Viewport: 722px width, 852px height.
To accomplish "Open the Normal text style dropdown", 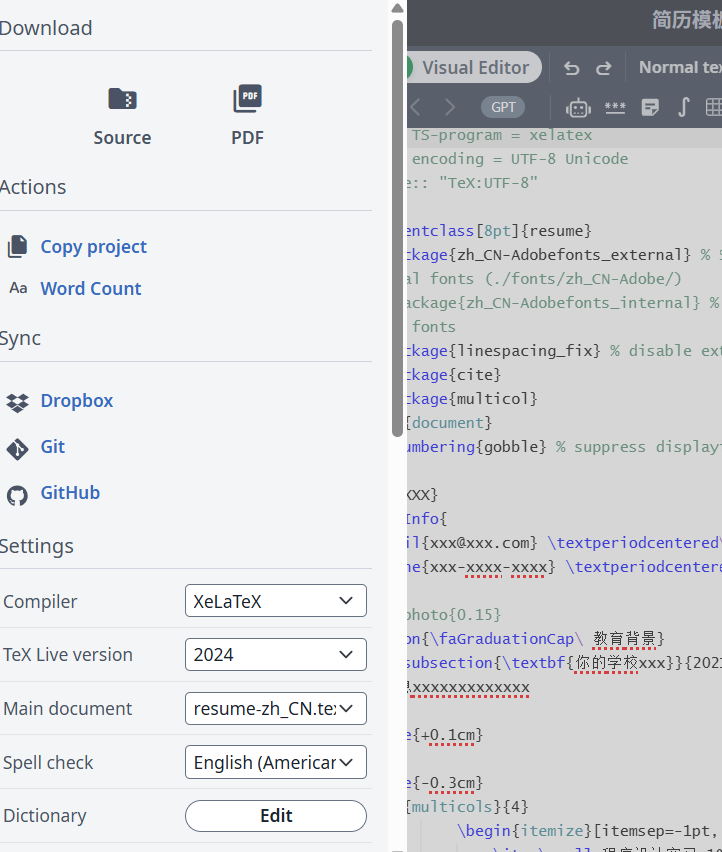I will coord(680,67).
